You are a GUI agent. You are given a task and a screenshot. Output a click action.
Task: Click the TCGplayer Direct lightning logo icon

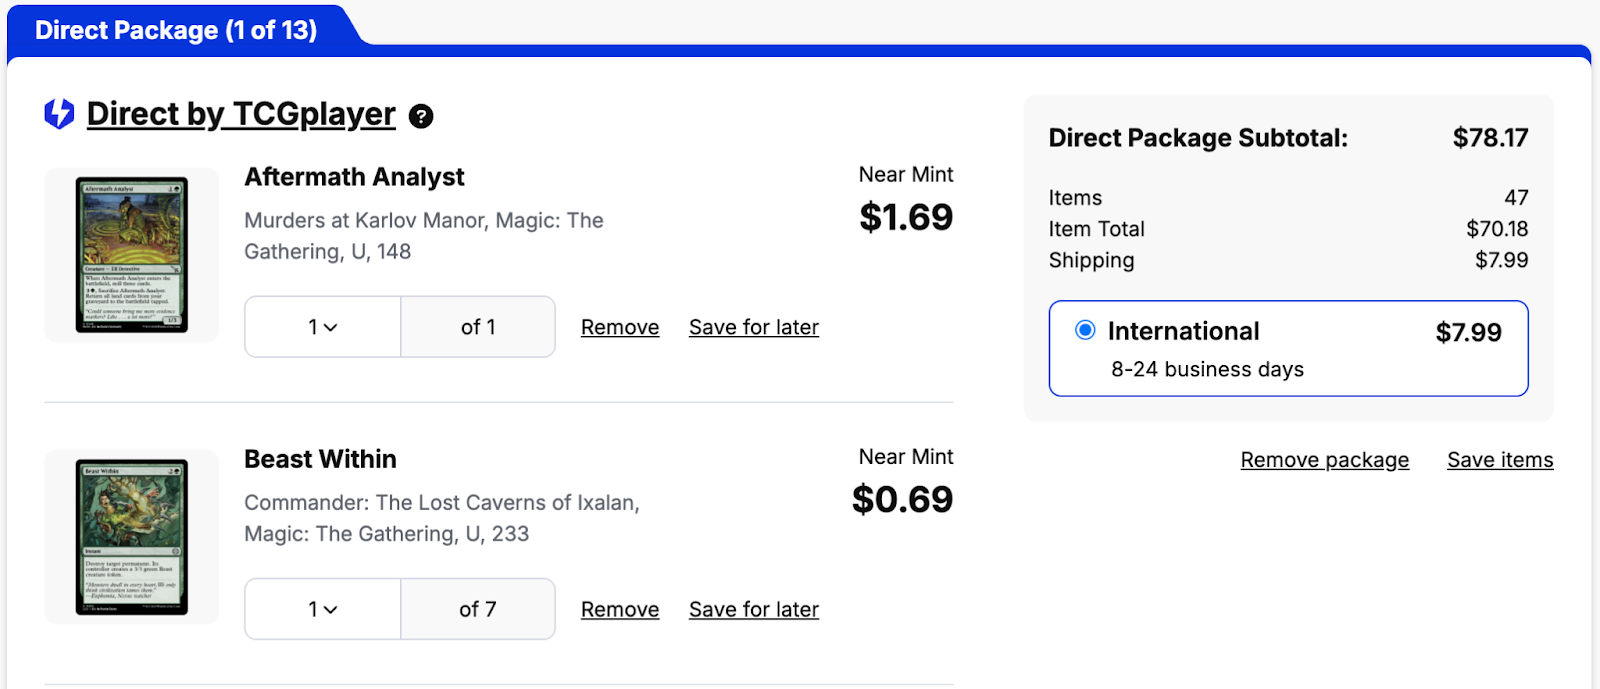60,114
